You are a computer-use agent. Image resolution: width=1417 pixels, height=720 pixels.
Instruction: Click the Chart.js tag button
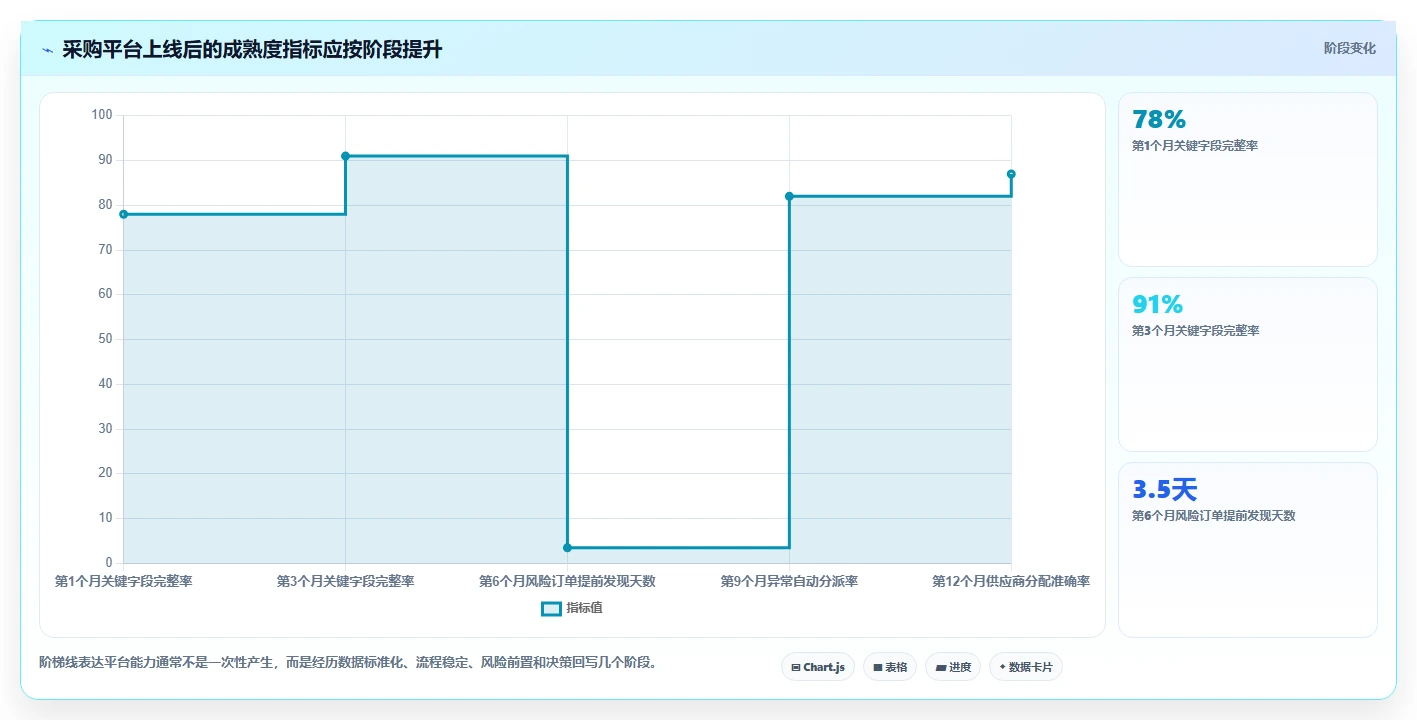(817, 667)
